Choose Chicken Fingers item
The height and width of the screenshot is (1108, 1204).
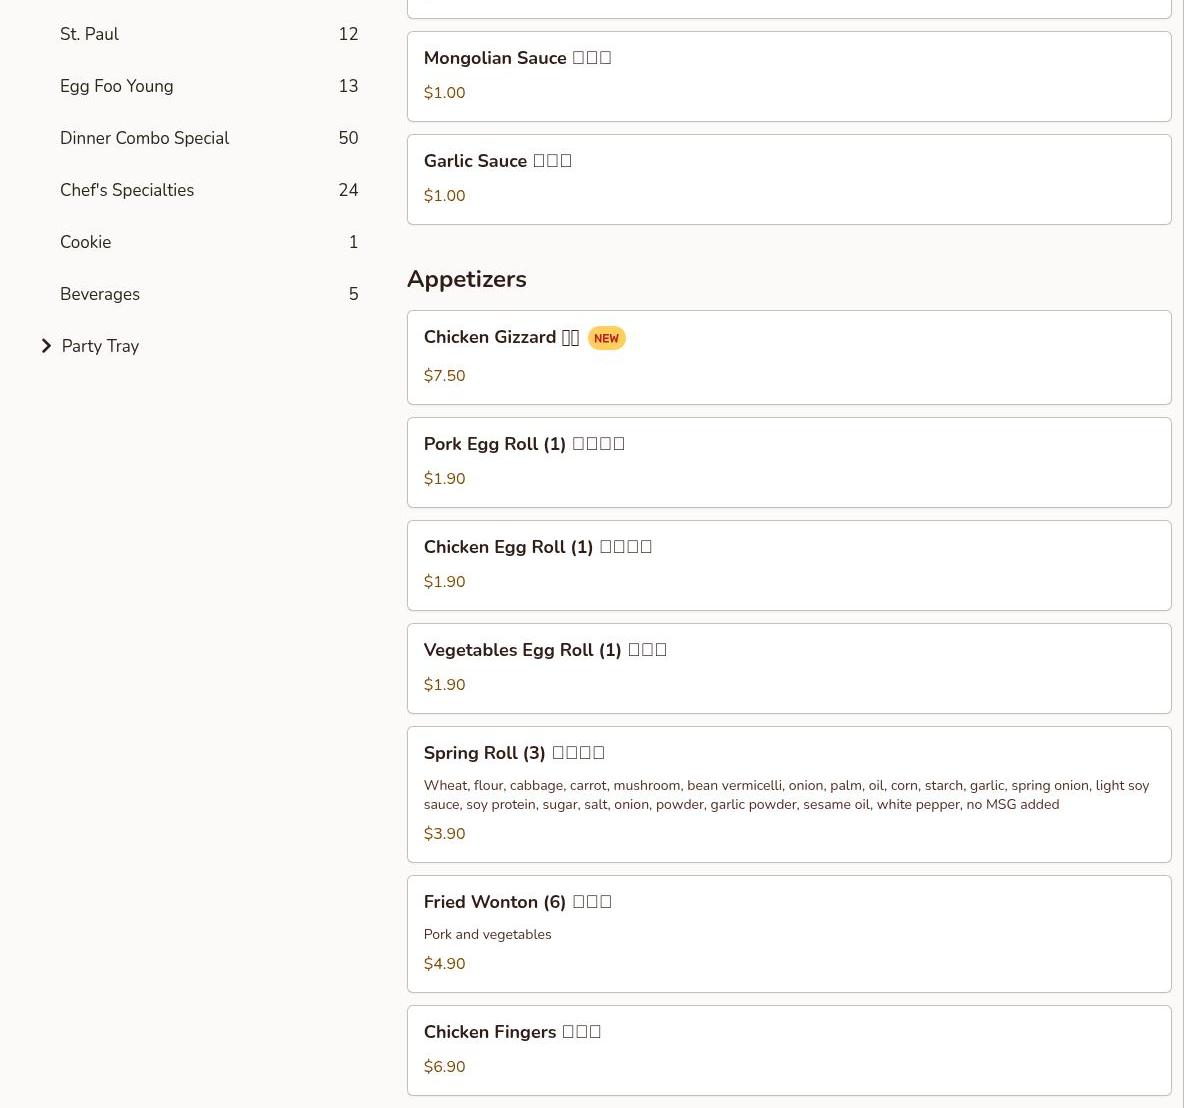[788, 1049]
